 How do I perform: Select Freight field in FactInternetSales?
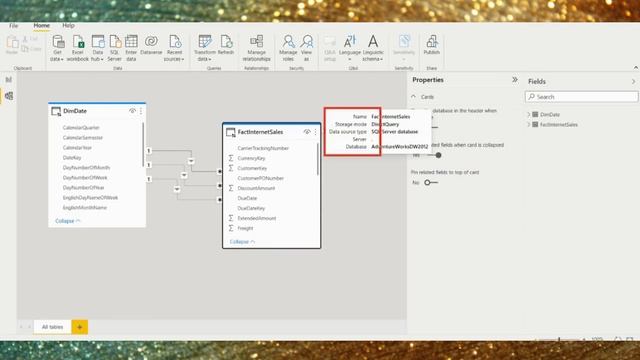pos(245,228)
